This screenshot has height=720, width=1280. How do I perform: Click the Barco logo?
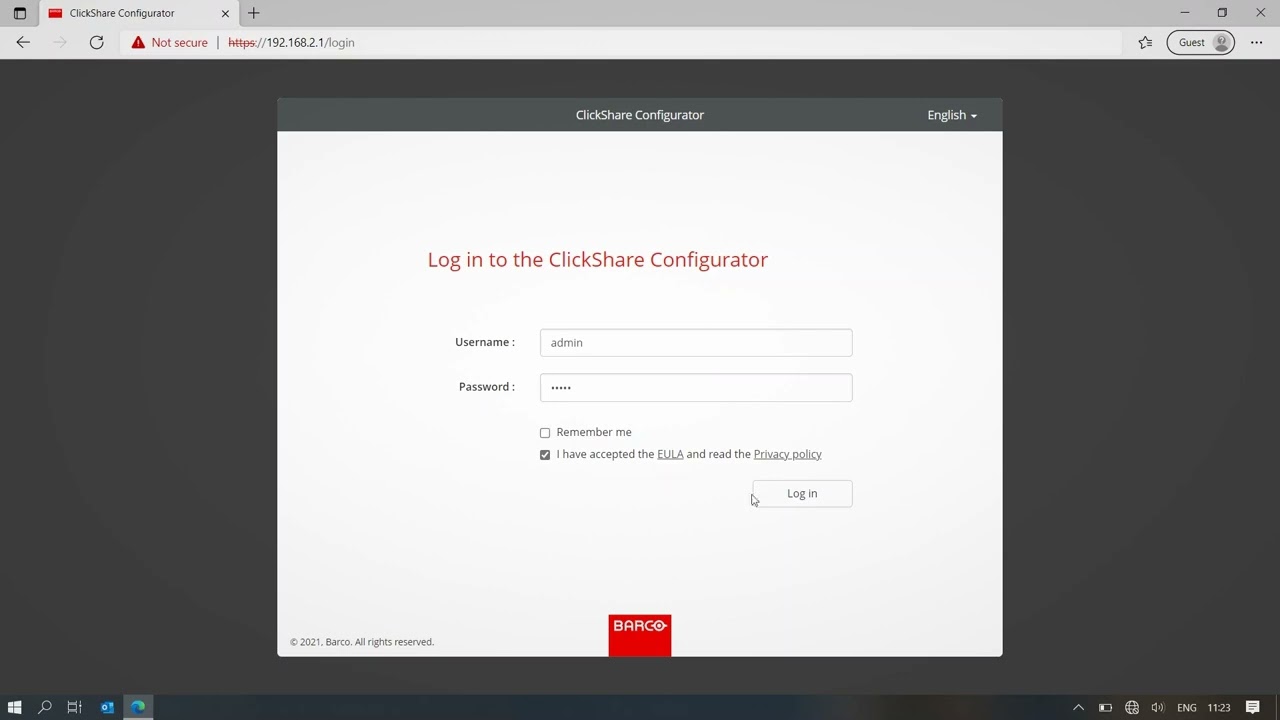[x=640, y=635]
